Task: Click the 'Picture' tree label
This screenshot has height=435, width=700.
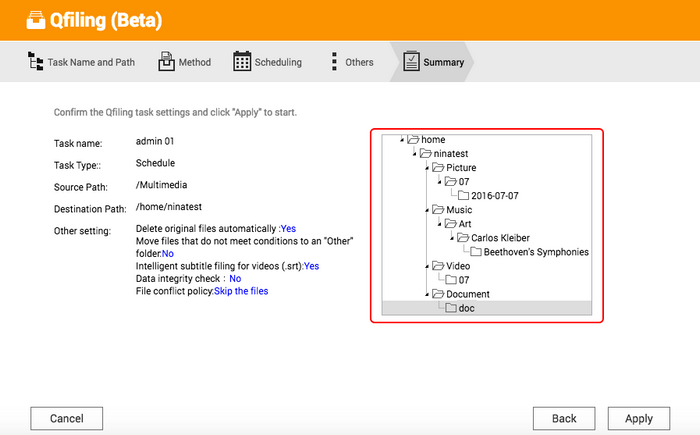Action: click(x=461, y=167)
